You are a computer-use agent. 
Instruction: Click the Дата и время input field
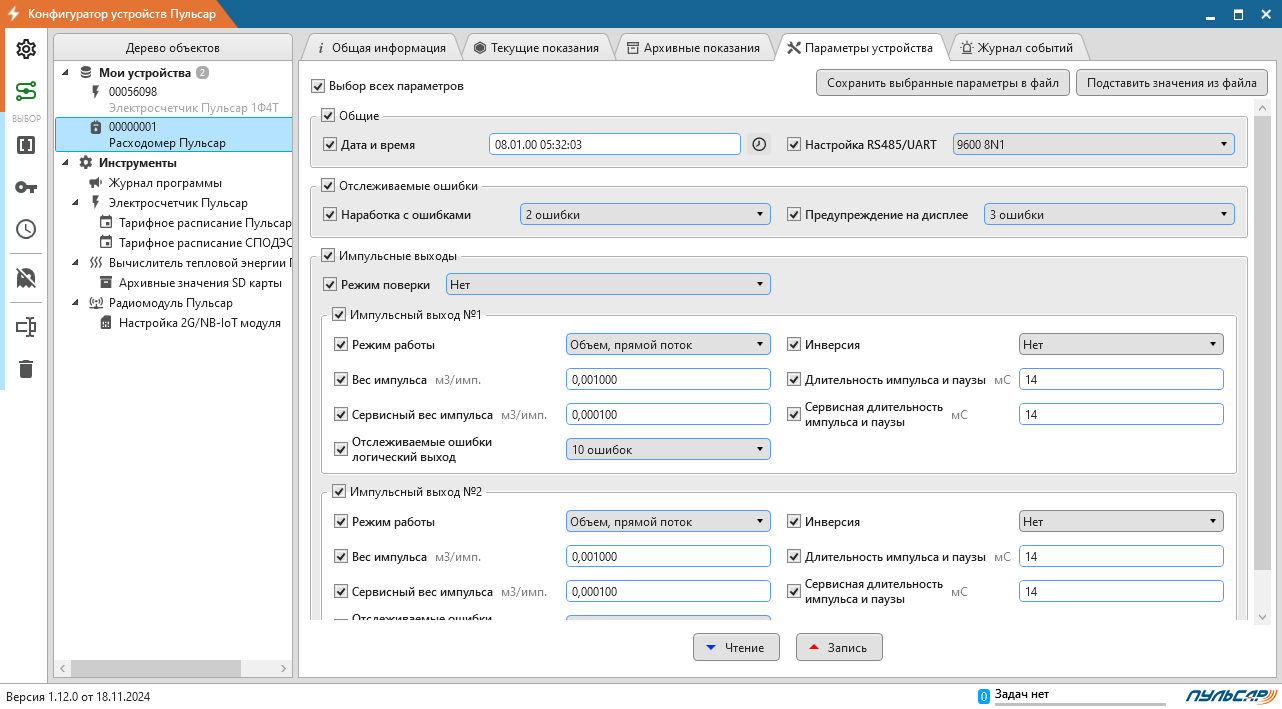click(x=615, y=144)
